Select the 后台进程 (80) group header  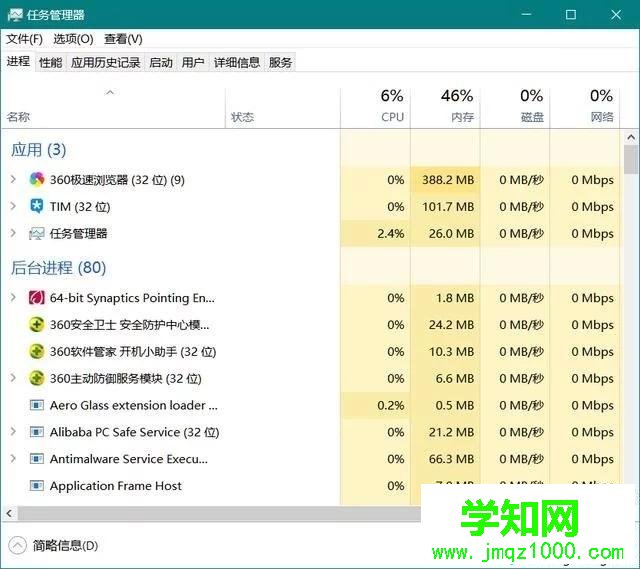pos(58,268)
